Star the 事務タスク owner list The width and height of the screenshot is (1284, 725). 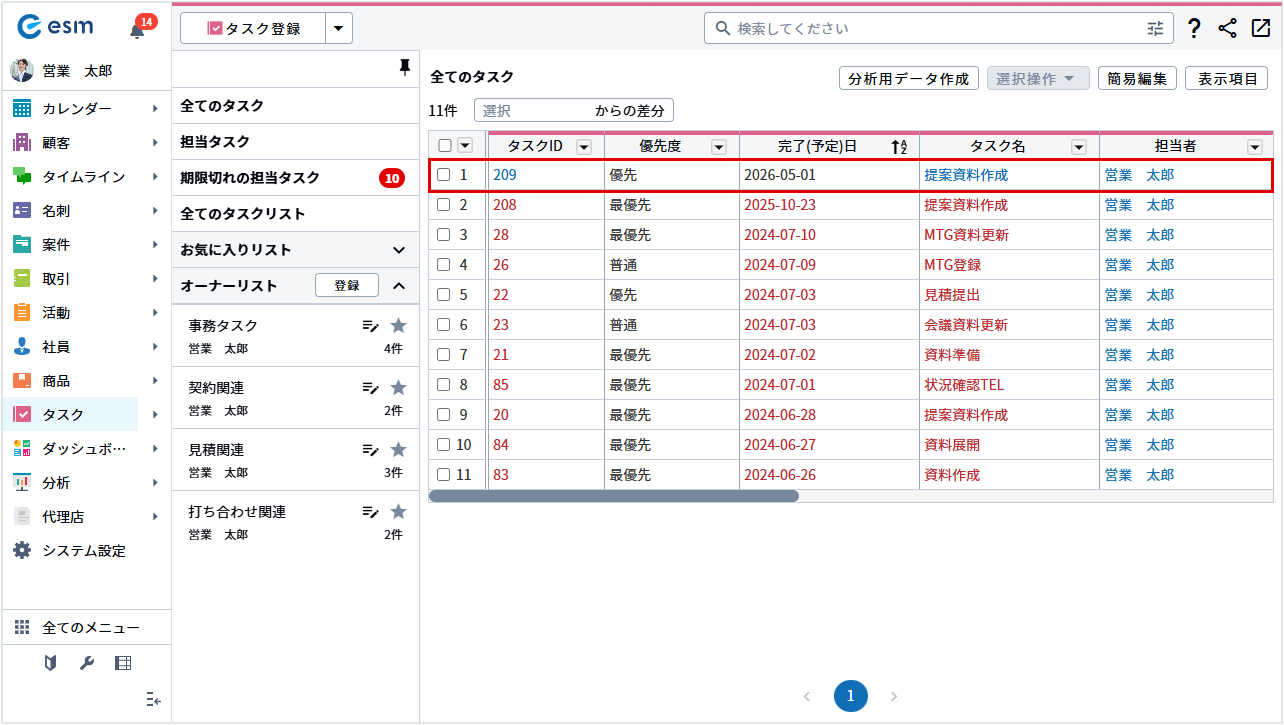point(398,325)
